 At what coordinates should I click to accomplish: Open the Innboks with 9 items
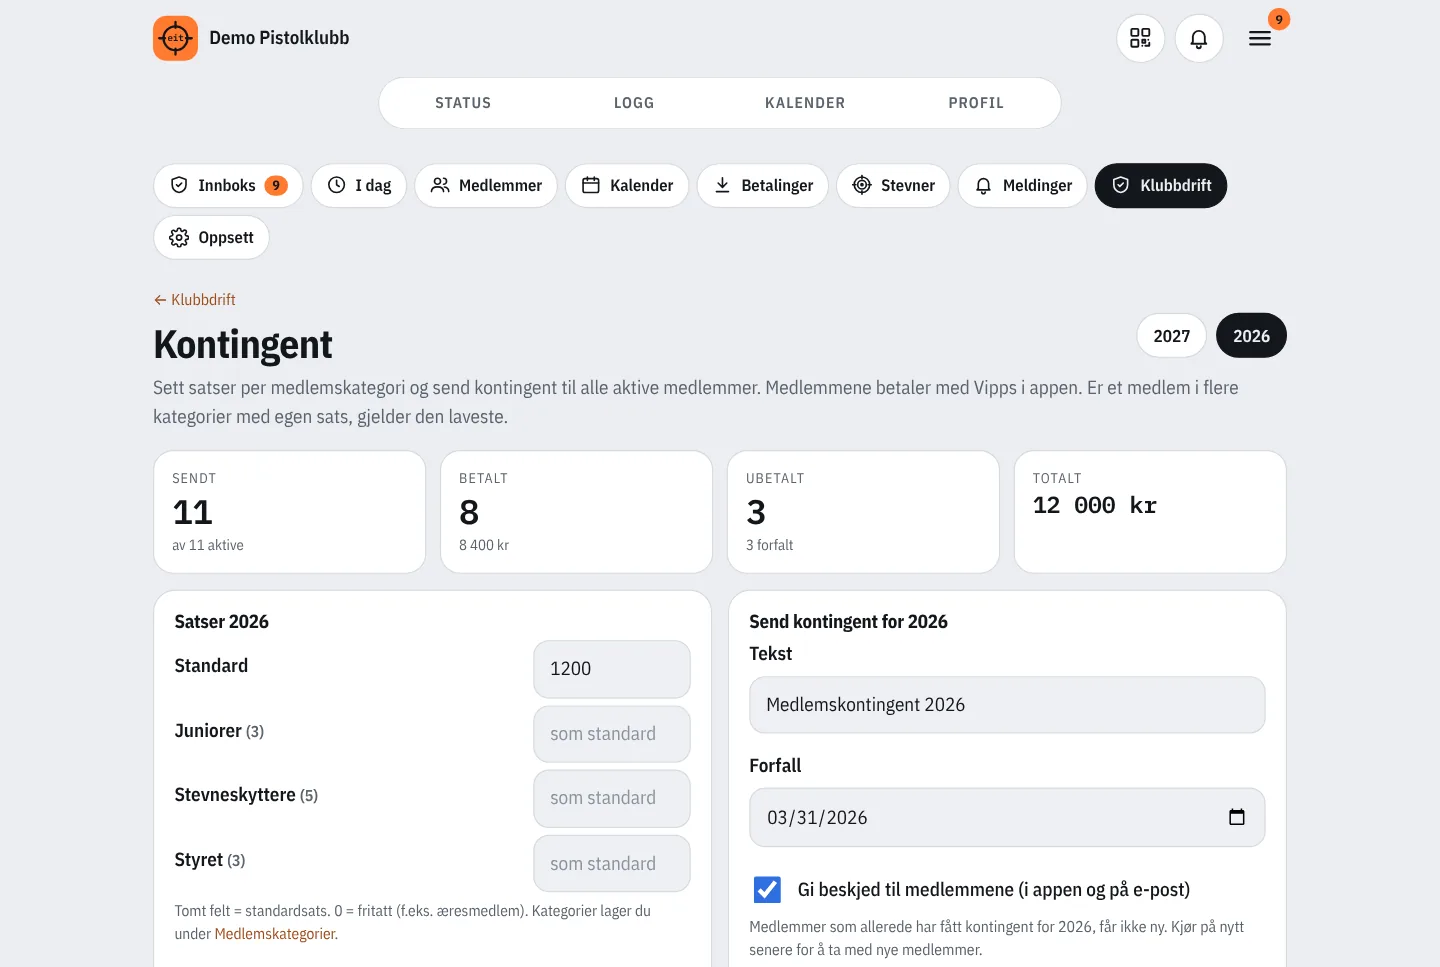228,185
